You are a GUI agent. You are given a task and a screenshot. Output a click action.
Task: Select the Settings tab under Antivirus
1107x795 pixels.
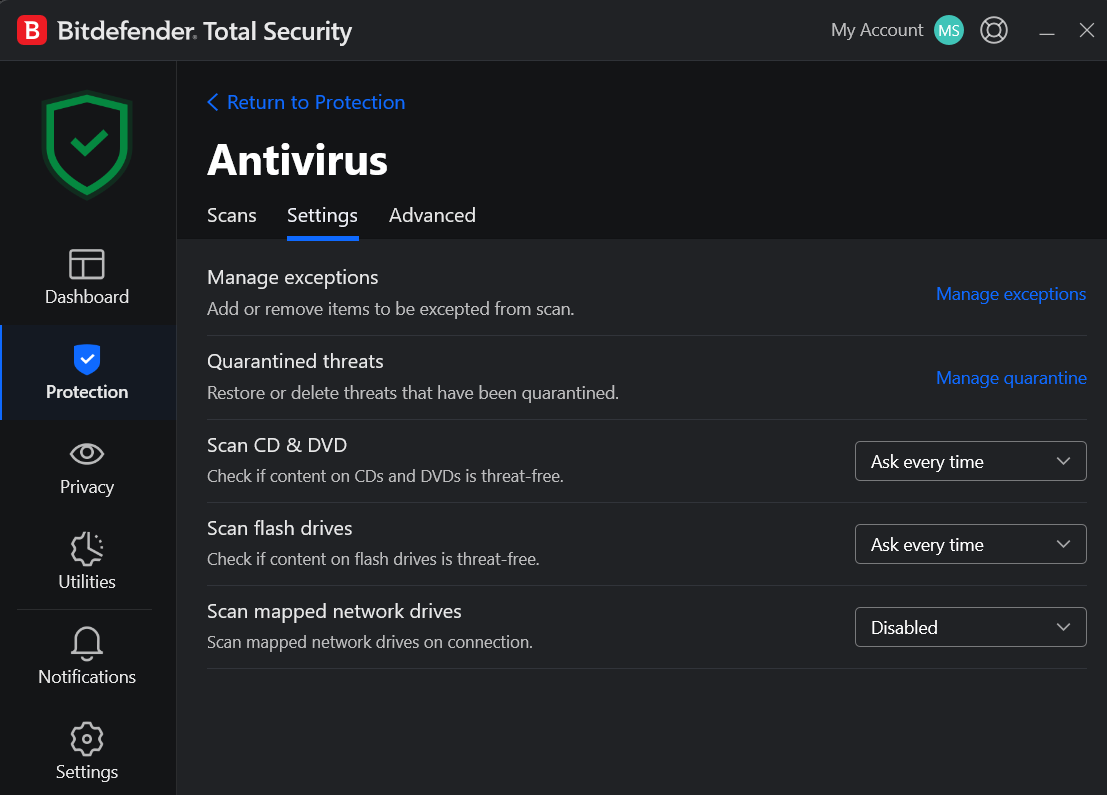[323, 215]
